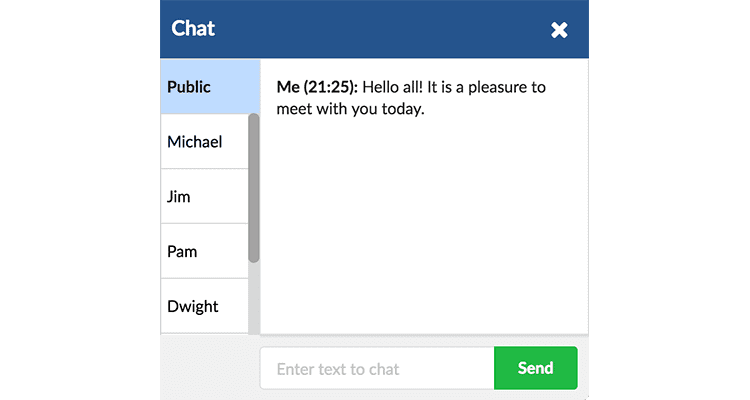Focus the 'Enter text to chat' field
The image size is (750, 400).
(376, 369)
